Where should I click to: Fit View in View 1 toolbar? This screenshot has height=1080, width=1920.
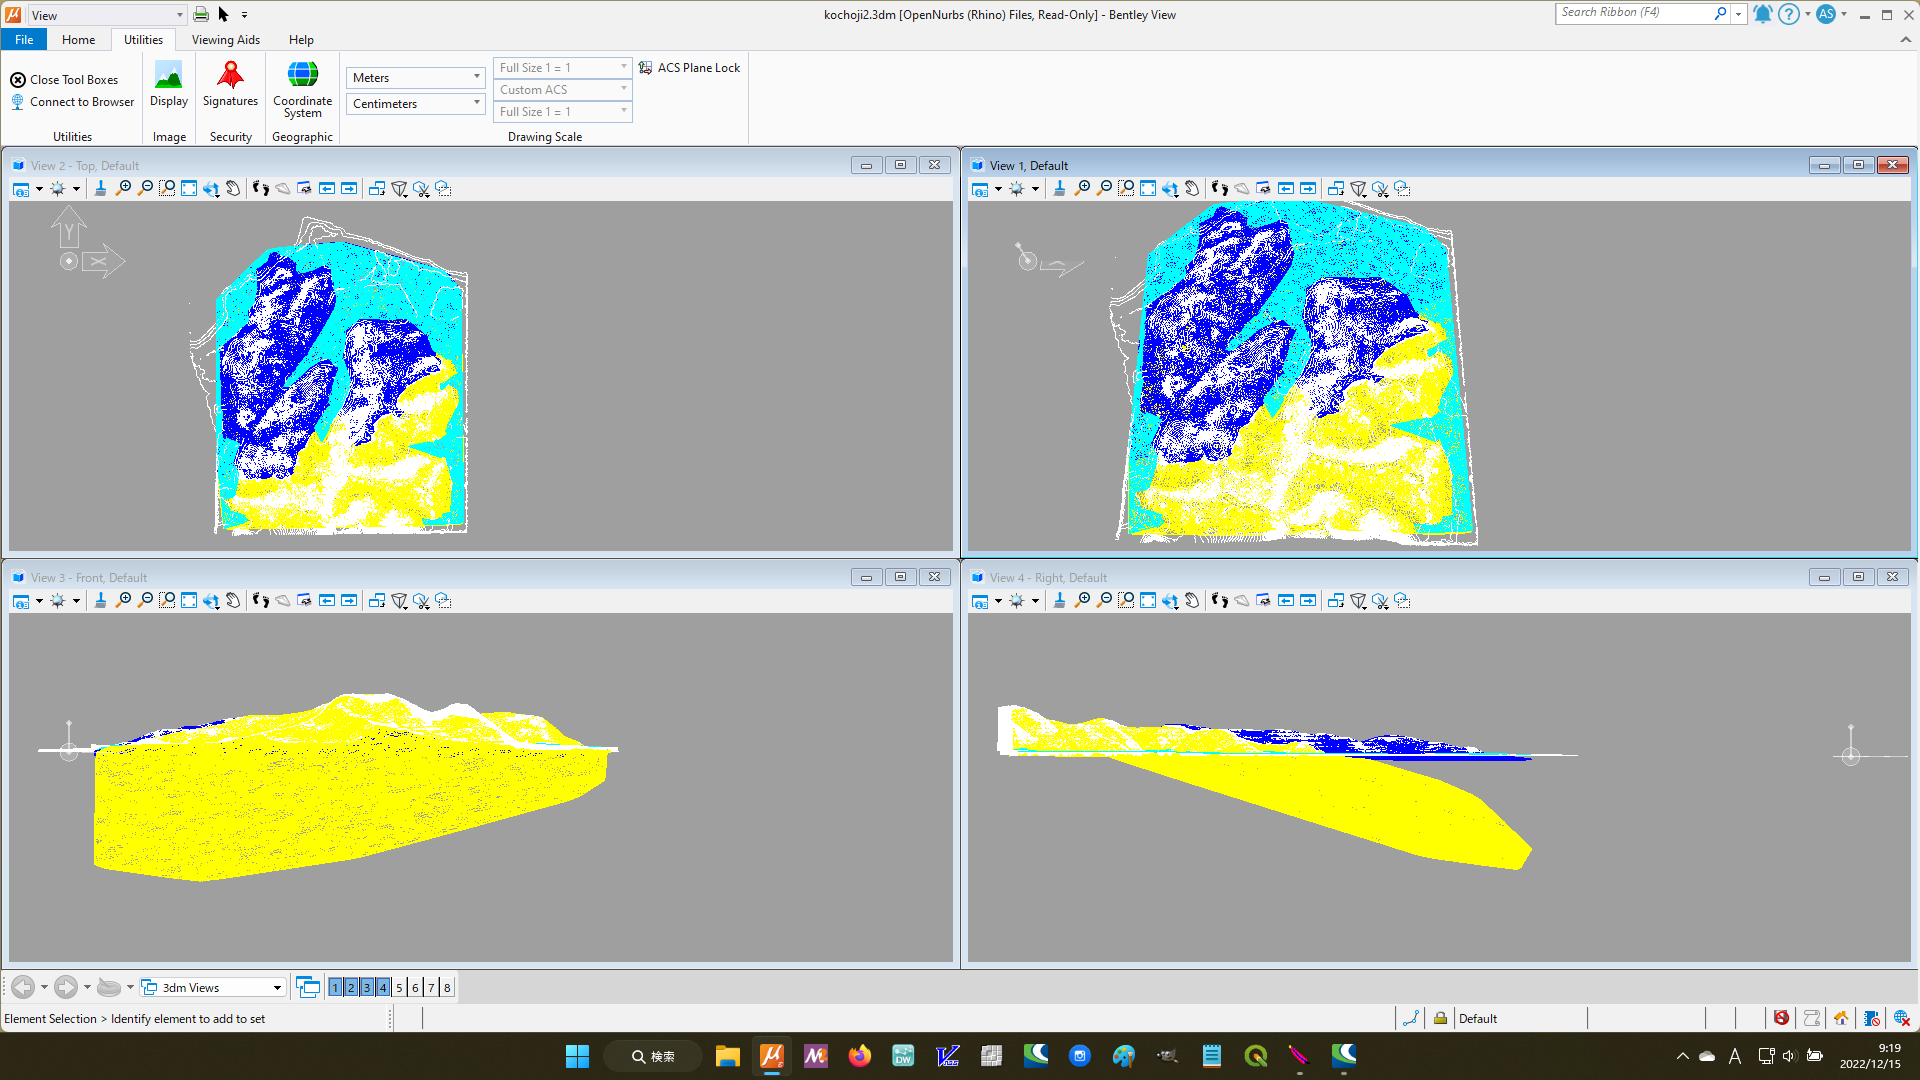(1148, 189)
